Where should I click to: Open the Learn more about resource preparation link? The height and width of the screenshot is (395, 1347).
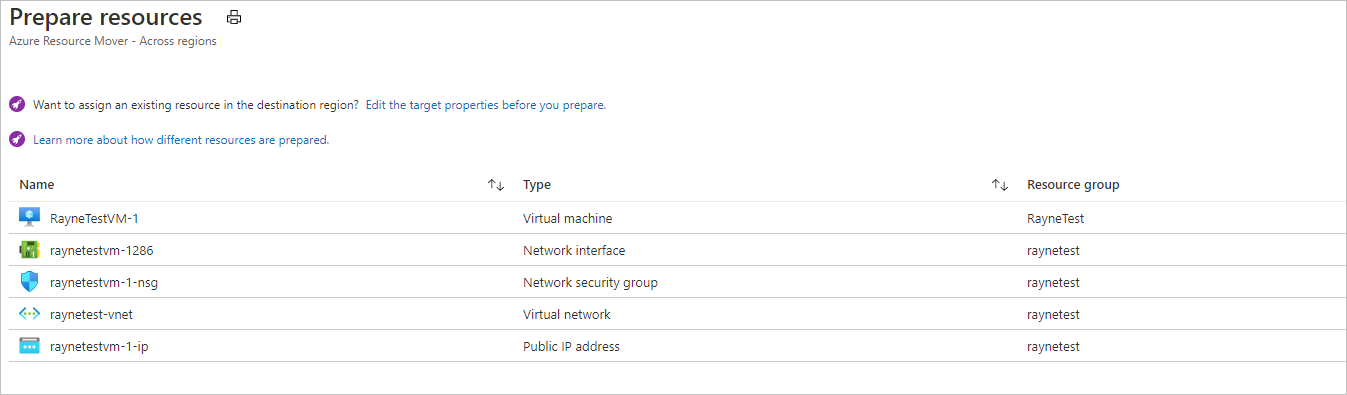(181, 140)
